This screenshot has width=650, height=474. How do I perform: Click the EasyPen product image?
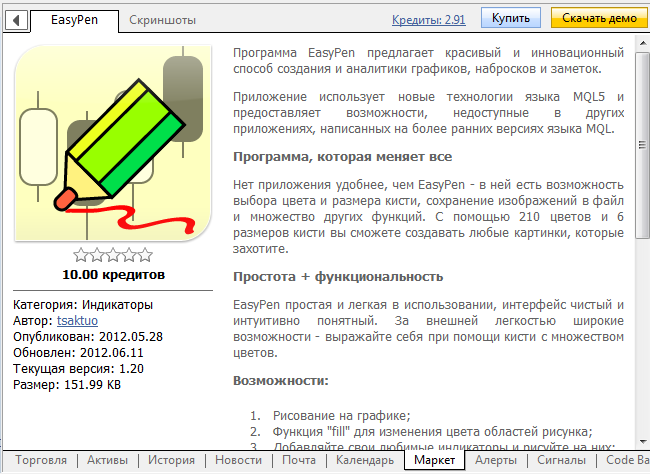(x=113, y=143)
